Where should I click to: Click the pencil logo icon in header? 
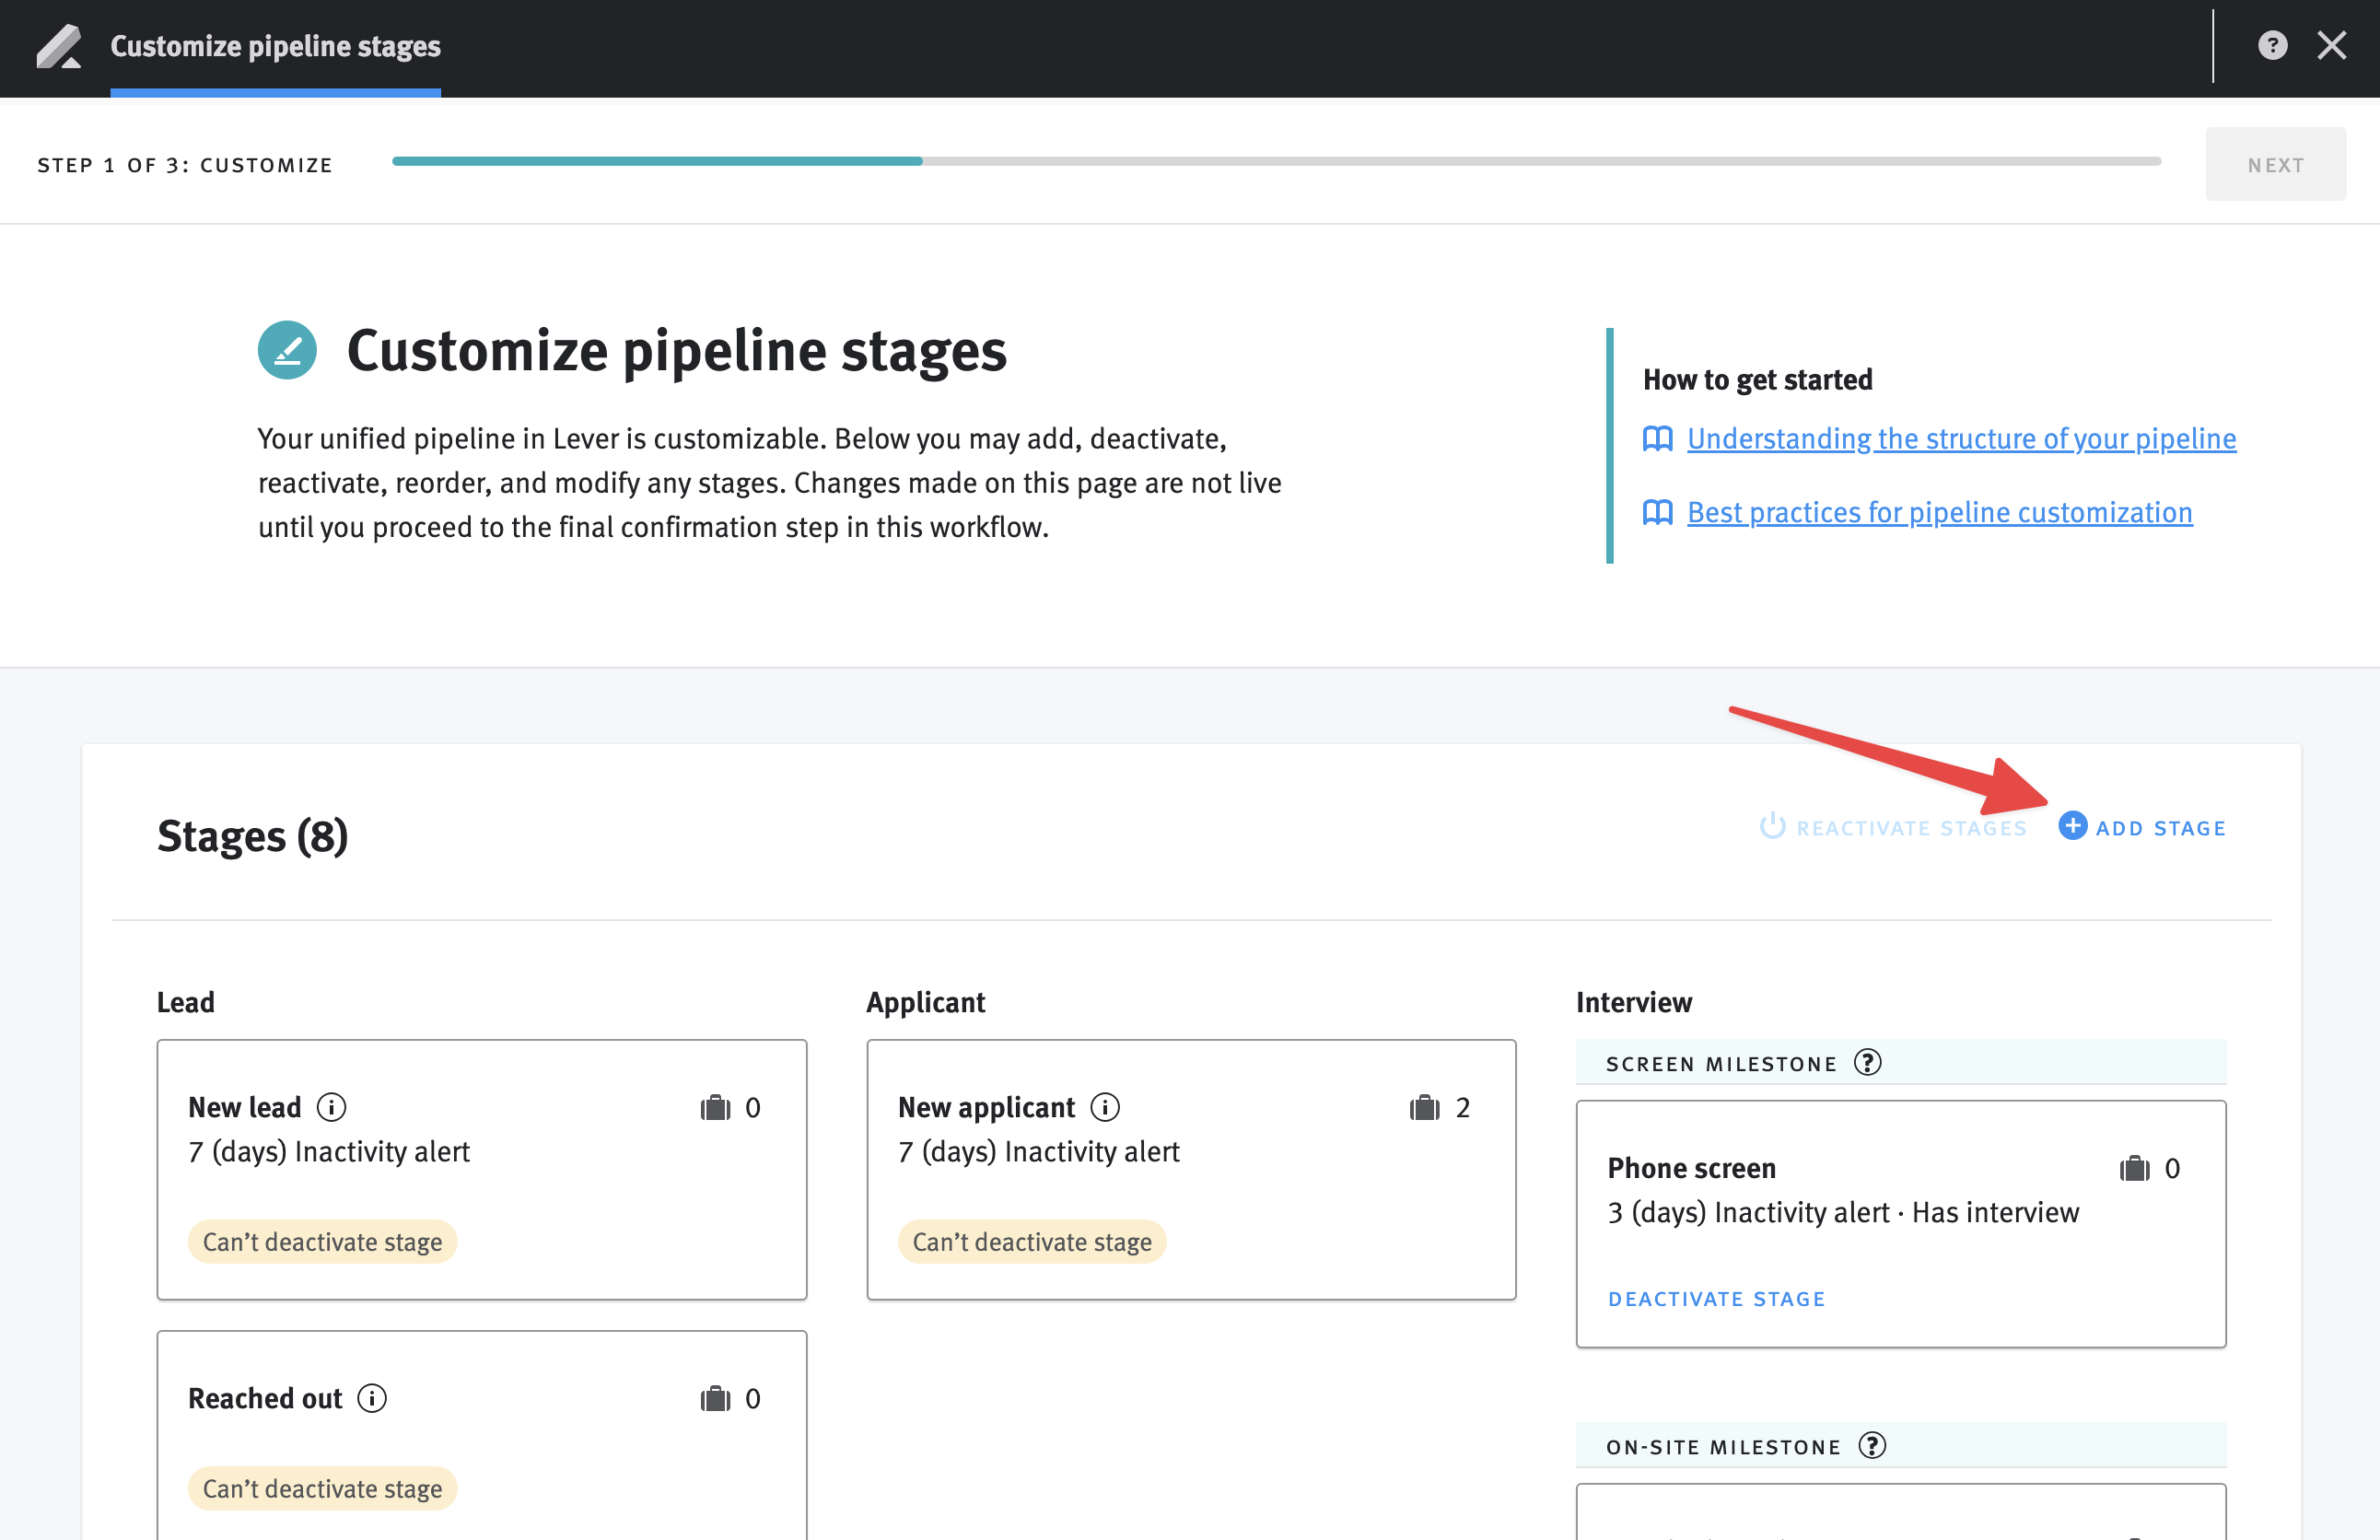[x=59, y=46]
